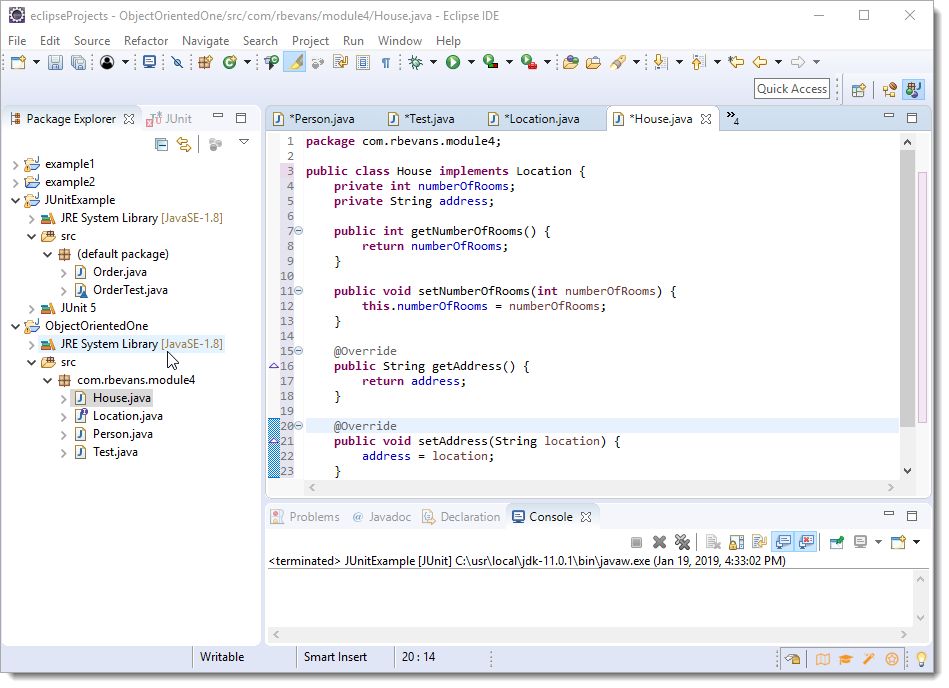Go to Next Annotation with down arrow icon
Viewport: 949px width, 688px height.
click(660, 62)
